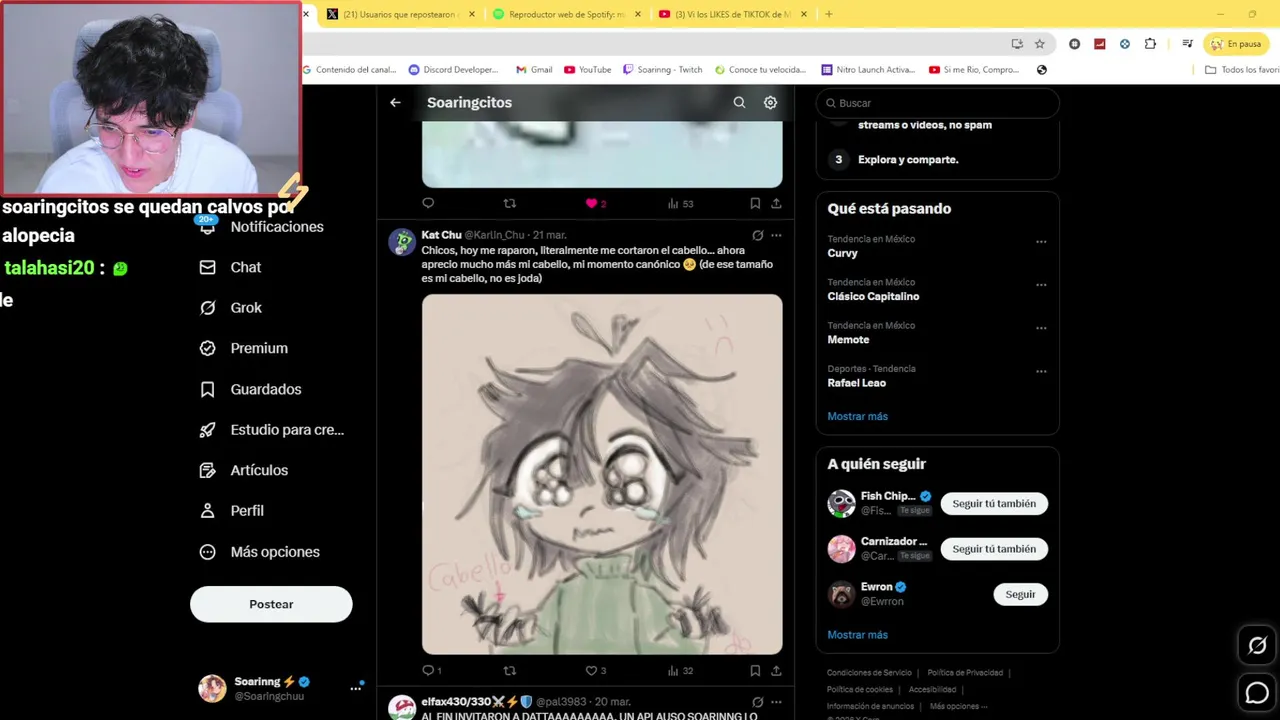Screen dimensions: 1280x720
Task: Share Kat Chu's post
Action: coord(776,671)
